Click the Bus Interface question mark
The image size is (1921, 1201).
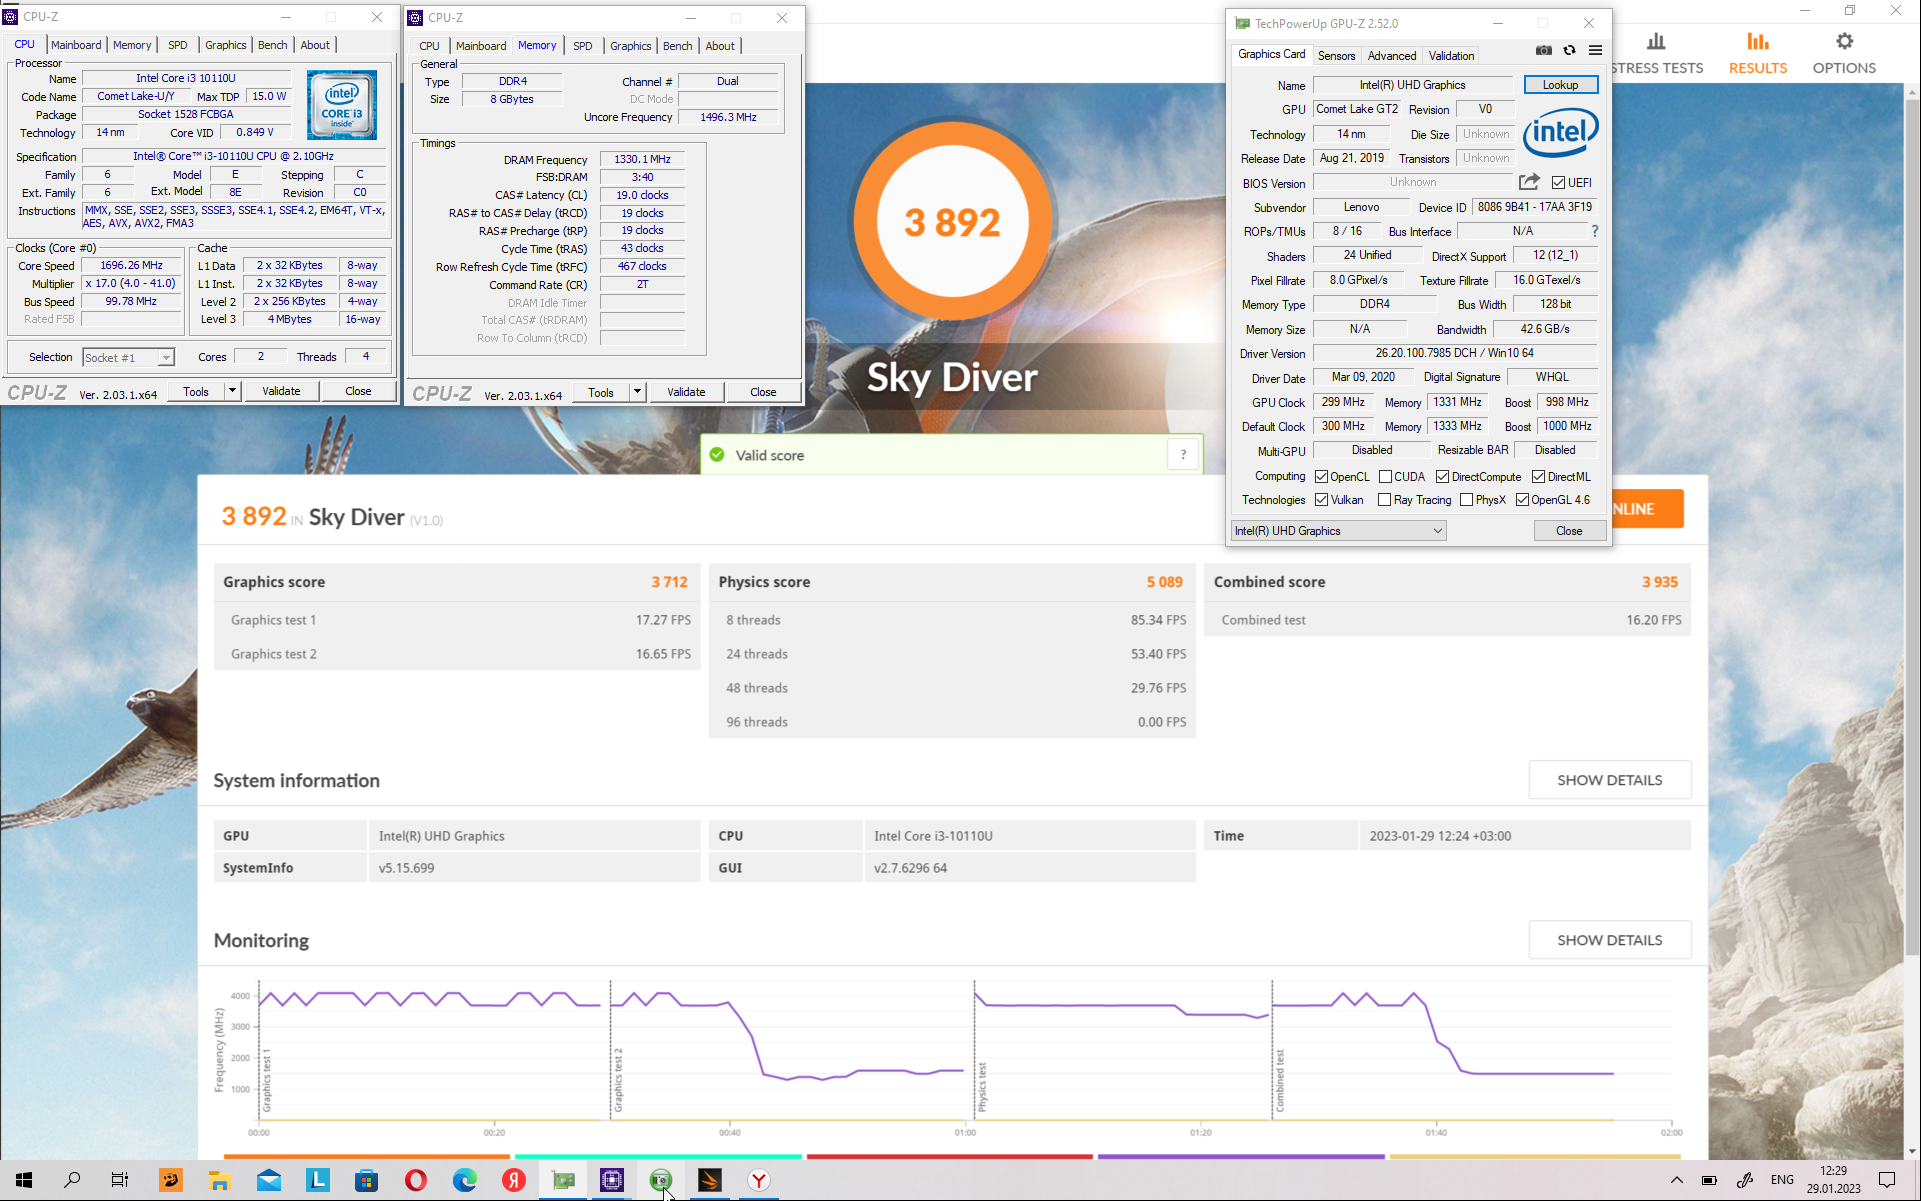(x=1594, y=231)
